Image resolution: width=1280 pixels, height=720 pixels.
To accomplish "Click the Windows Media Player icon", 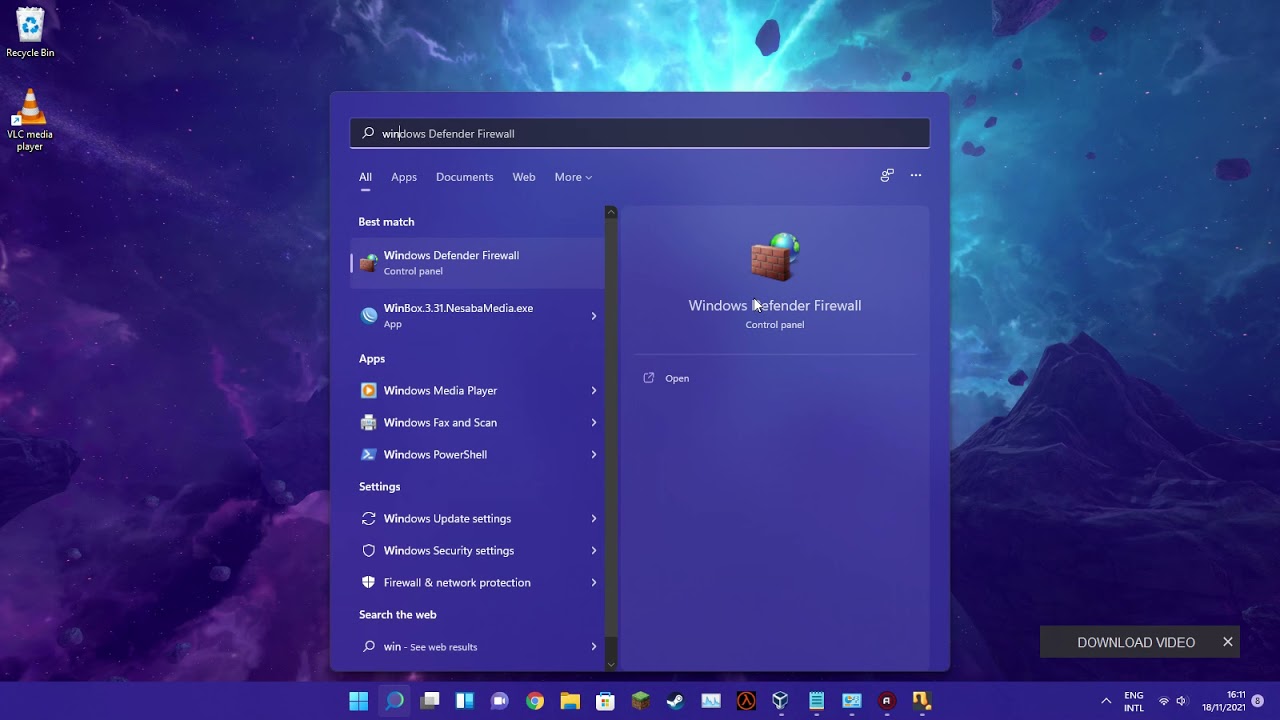I will (x=368, y=391).
